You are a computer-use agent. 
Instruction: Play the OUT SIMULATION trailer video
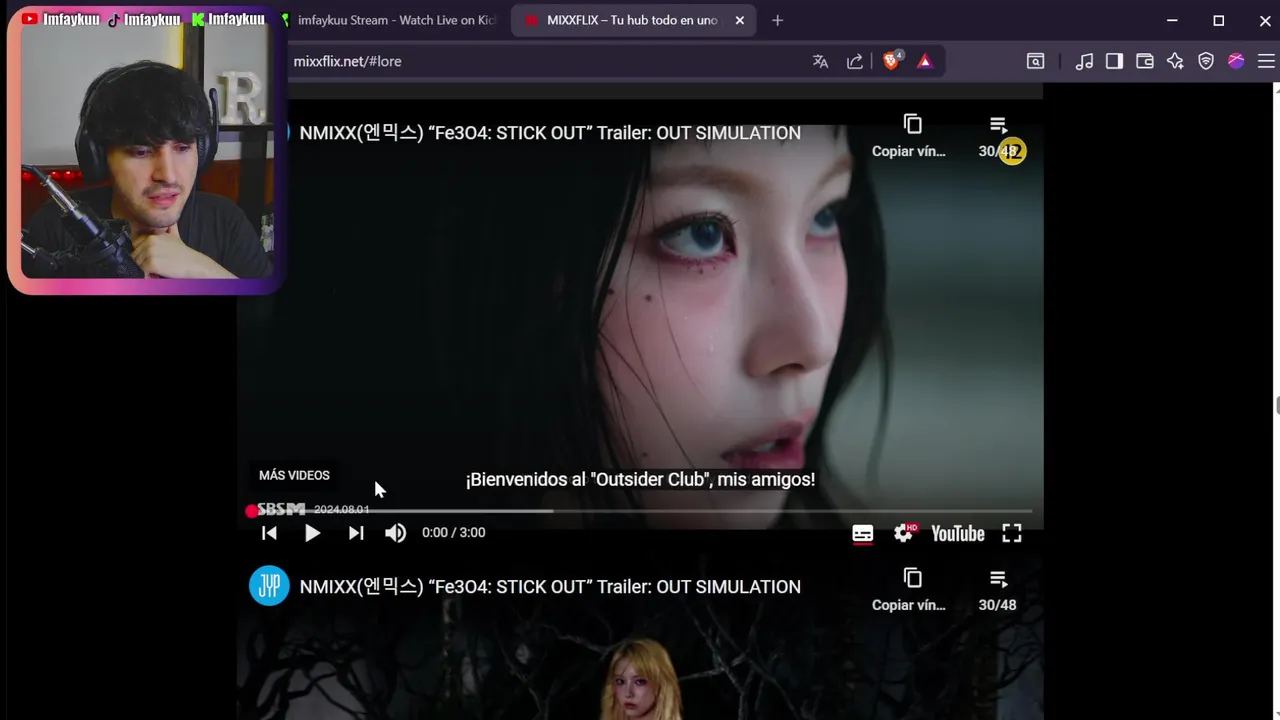pos(312,533)
